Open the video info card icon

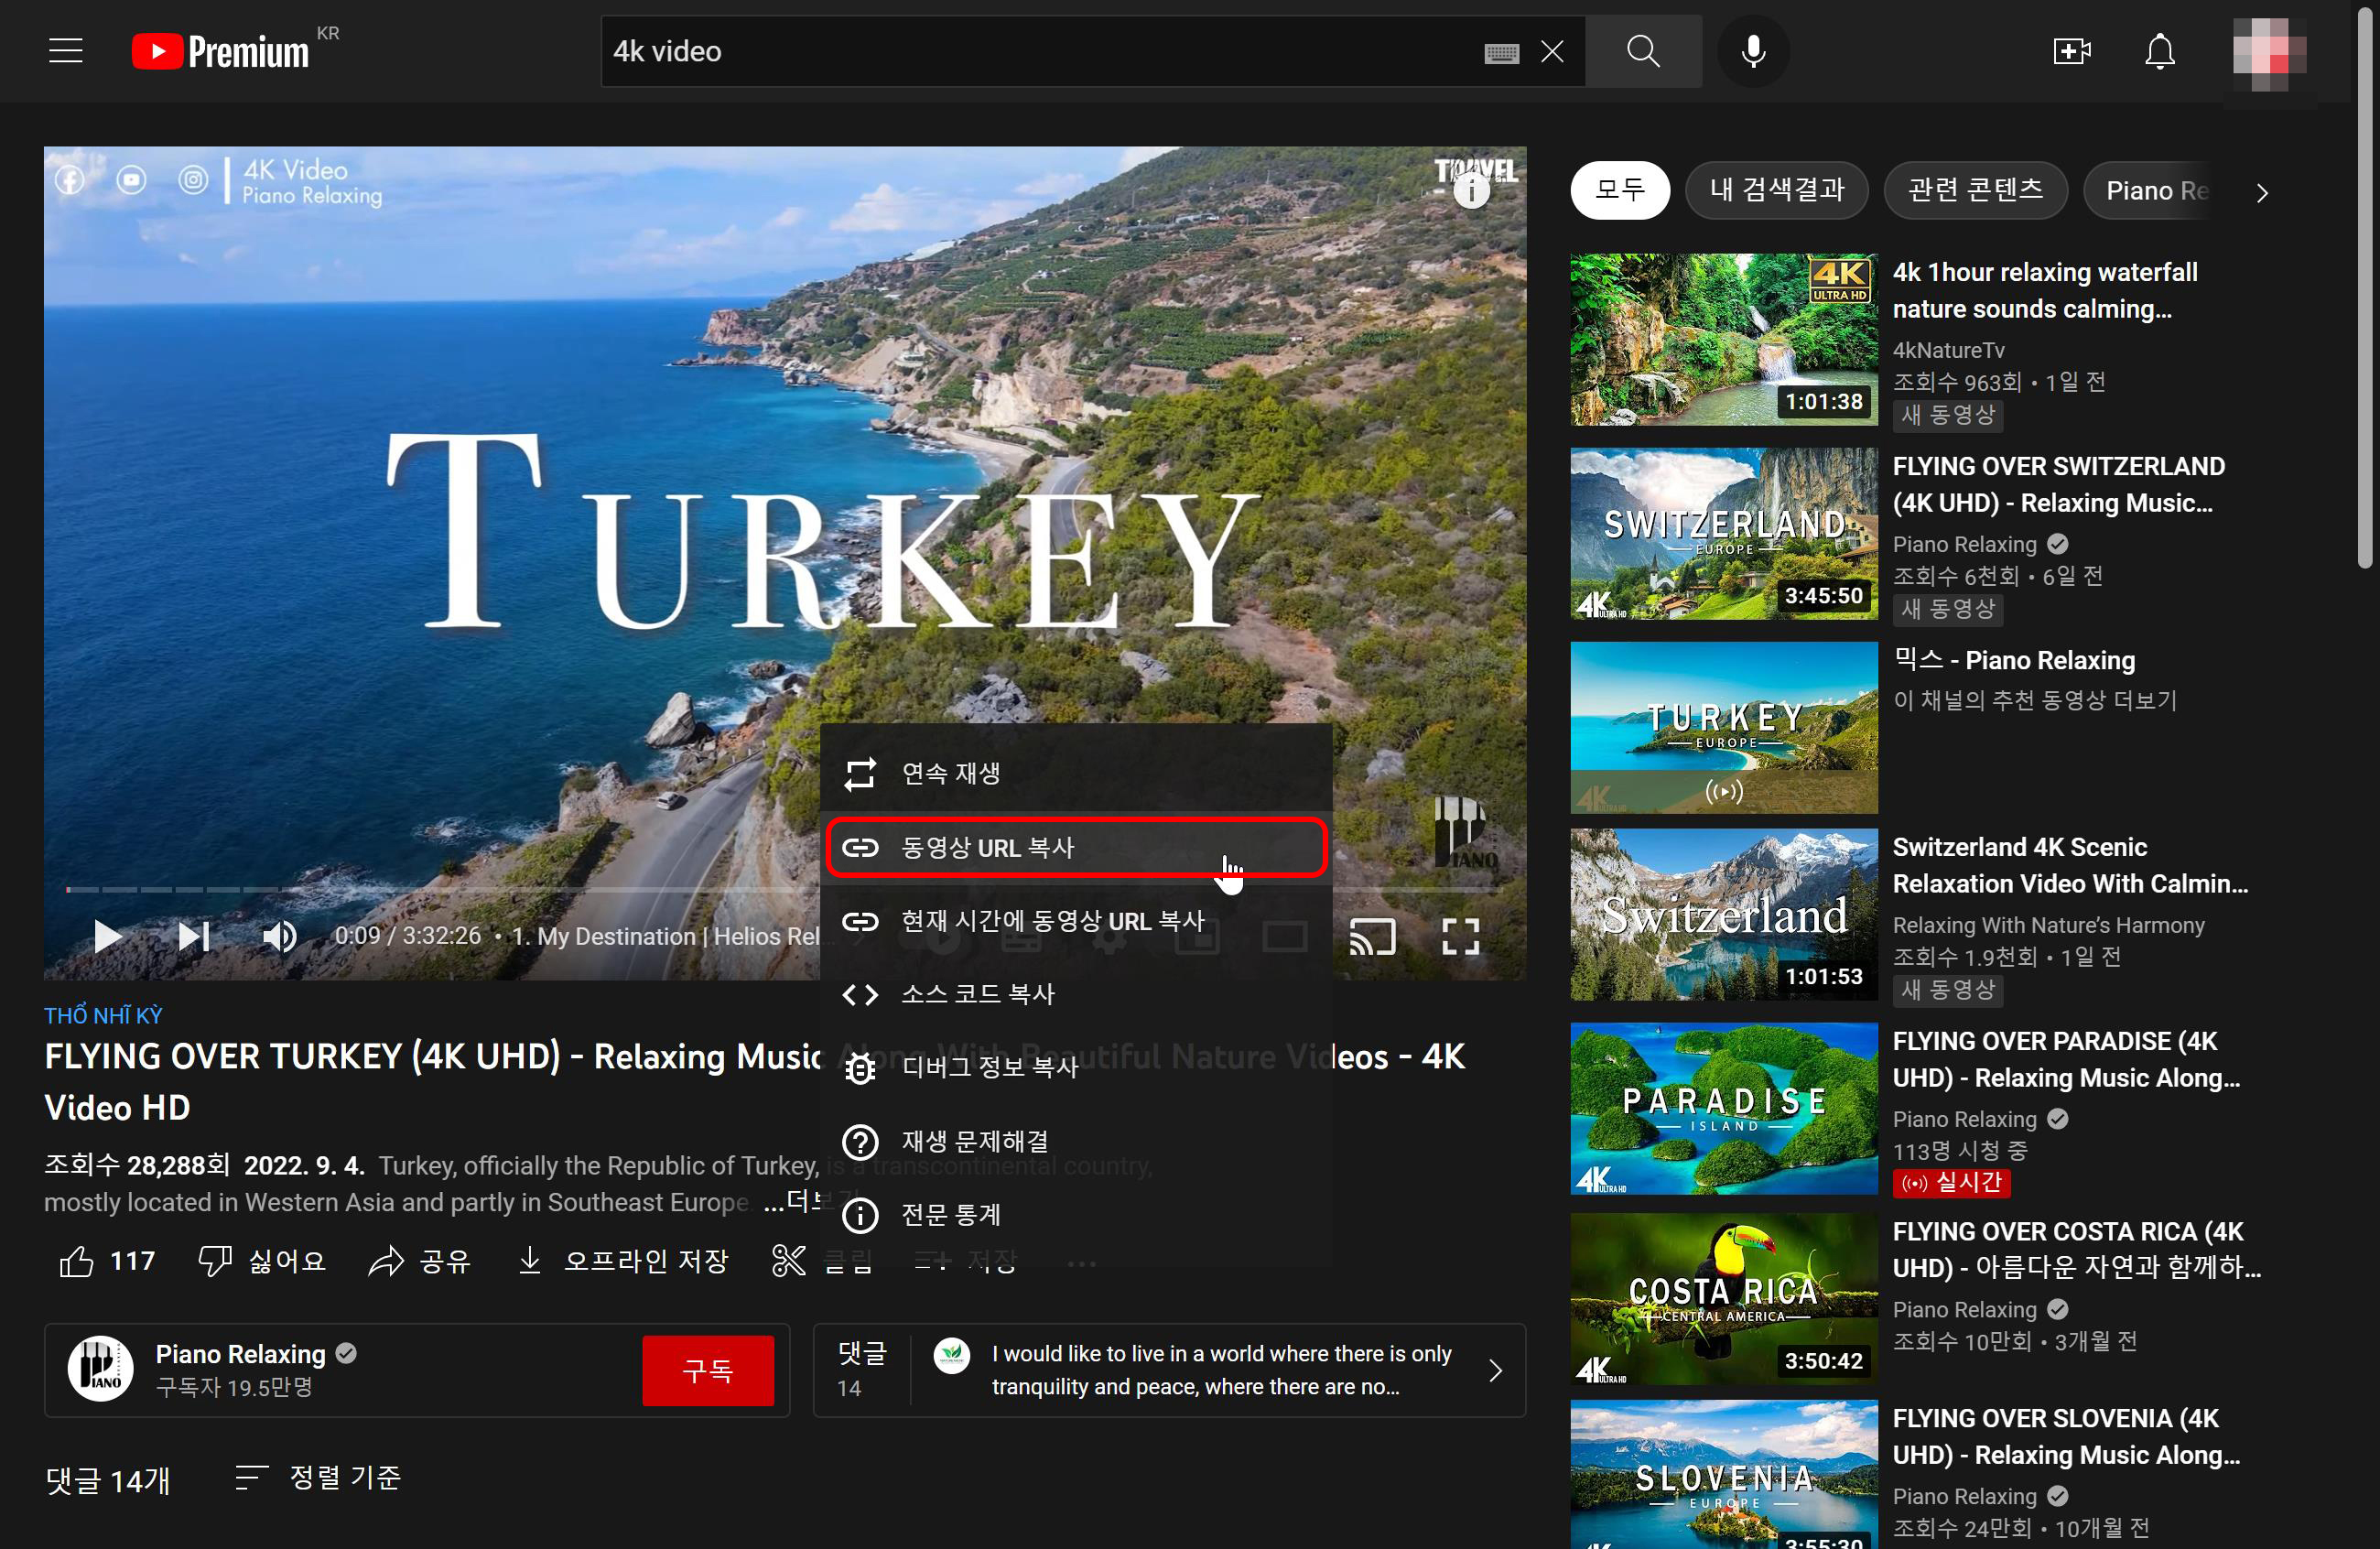(x=1471, y=189)
